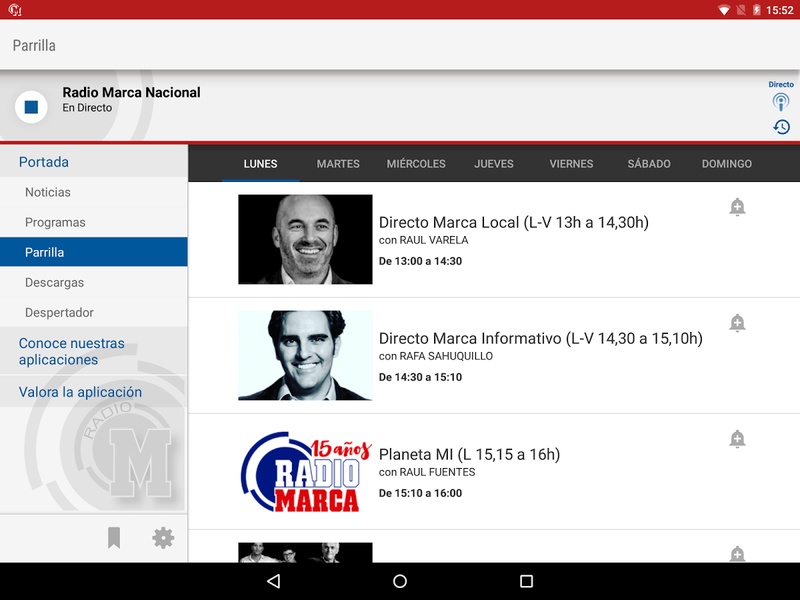
Task: Switch to the LUNES tab
Action: coord(260,164)
